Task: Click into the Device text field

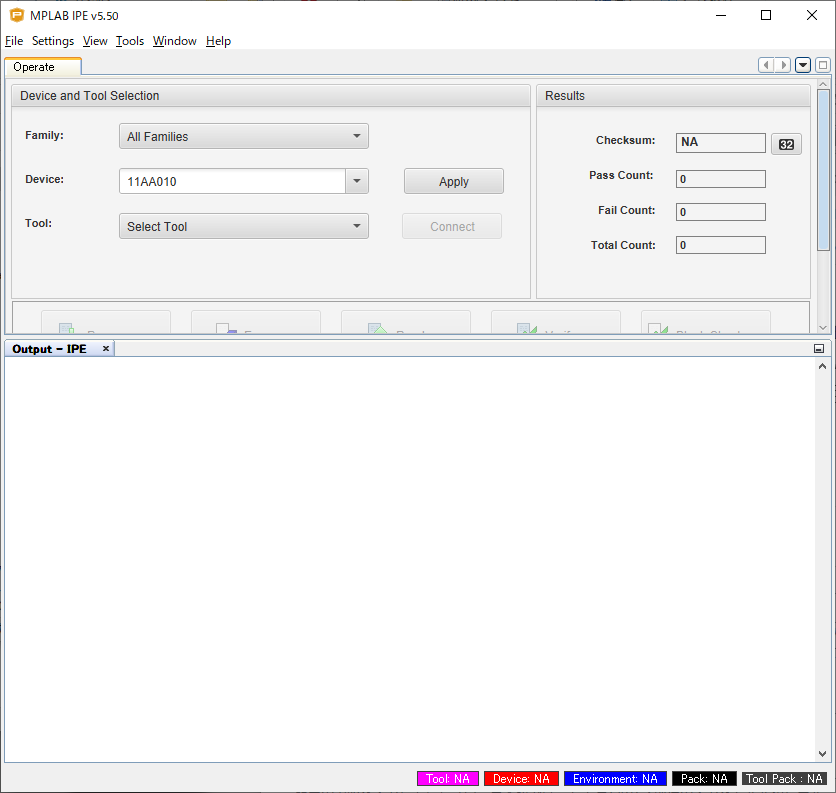Action: pyautogui.click(x=232, y=181)
